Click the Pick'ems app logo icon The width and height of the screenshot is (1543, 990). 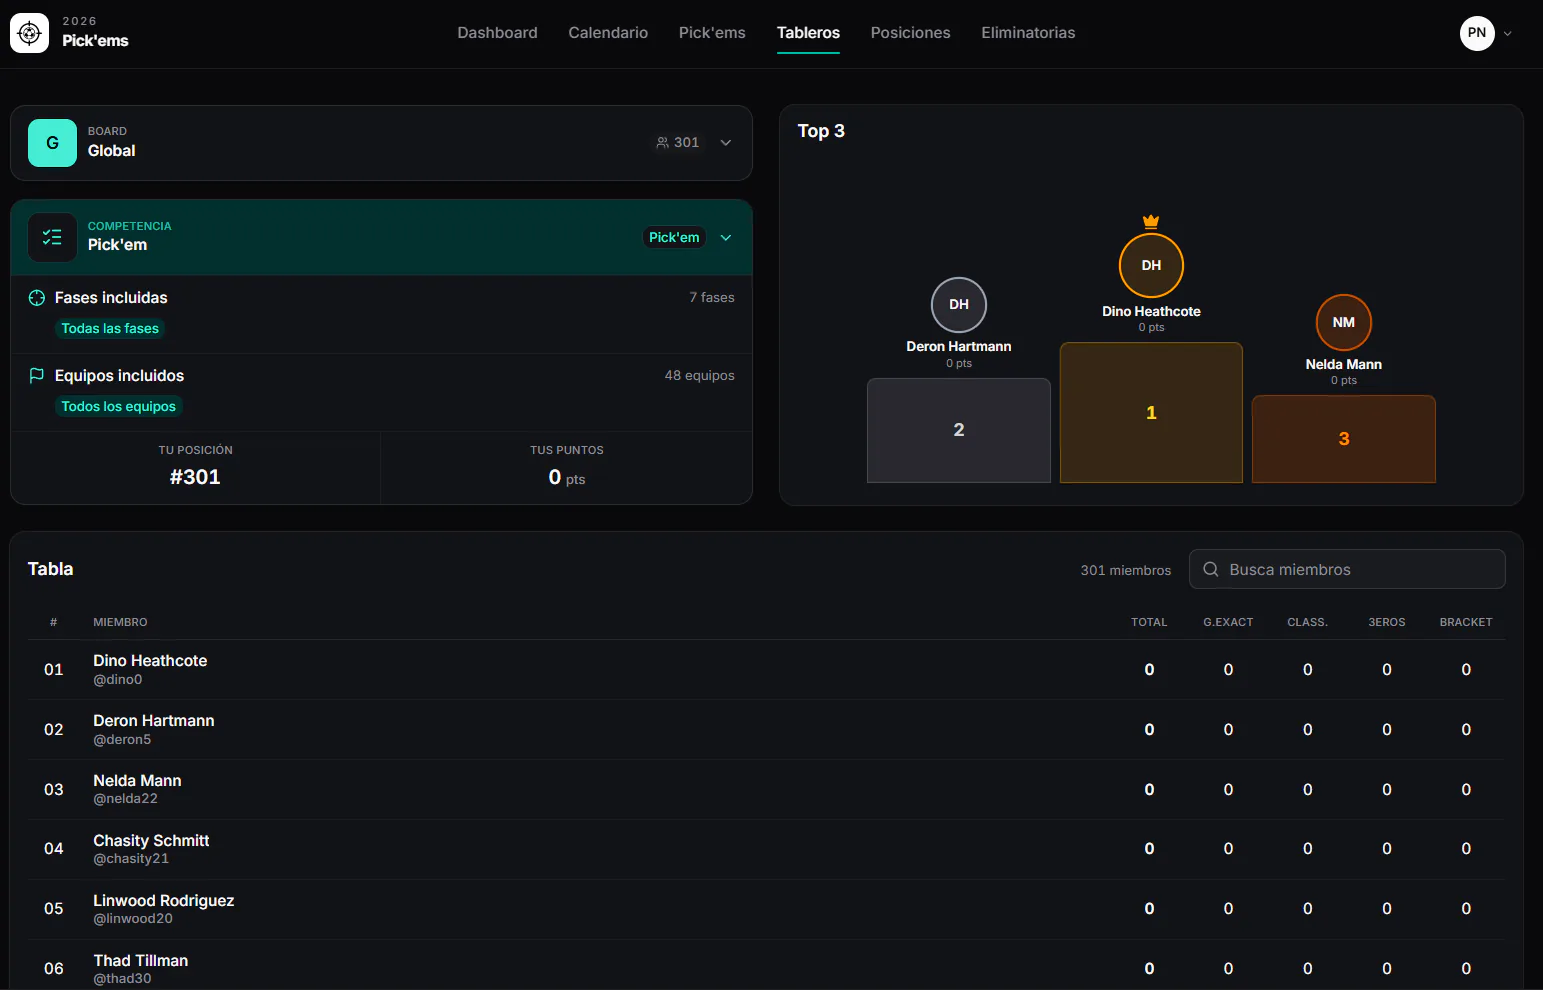[30, 33]
